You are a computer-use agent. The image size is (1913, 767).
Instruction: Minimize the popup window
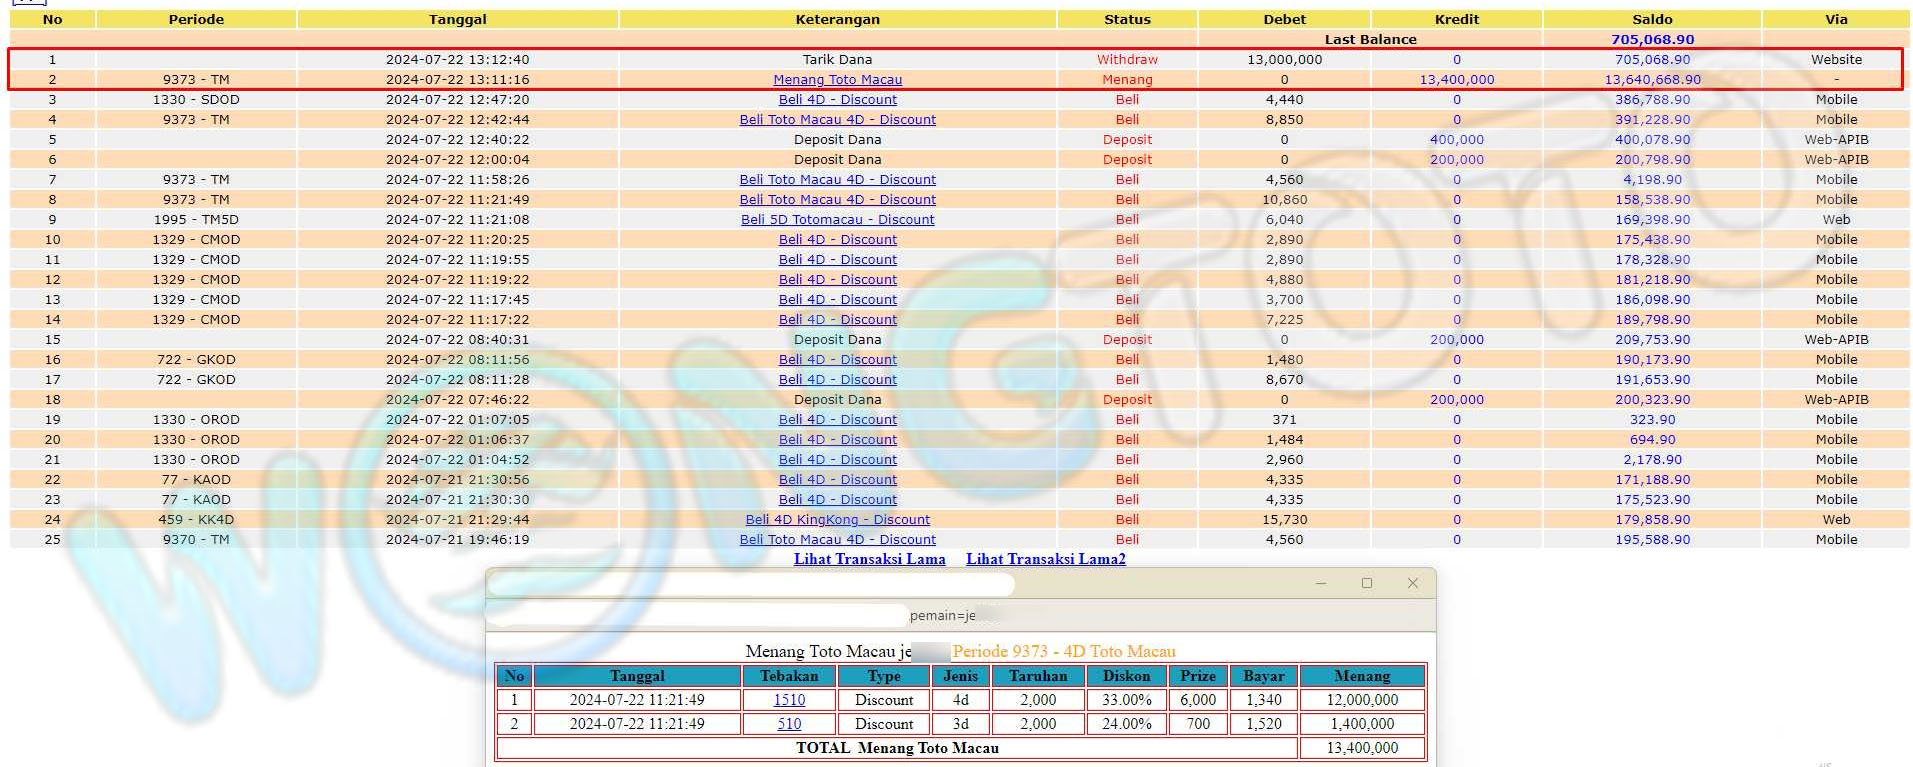[1321, 583]
